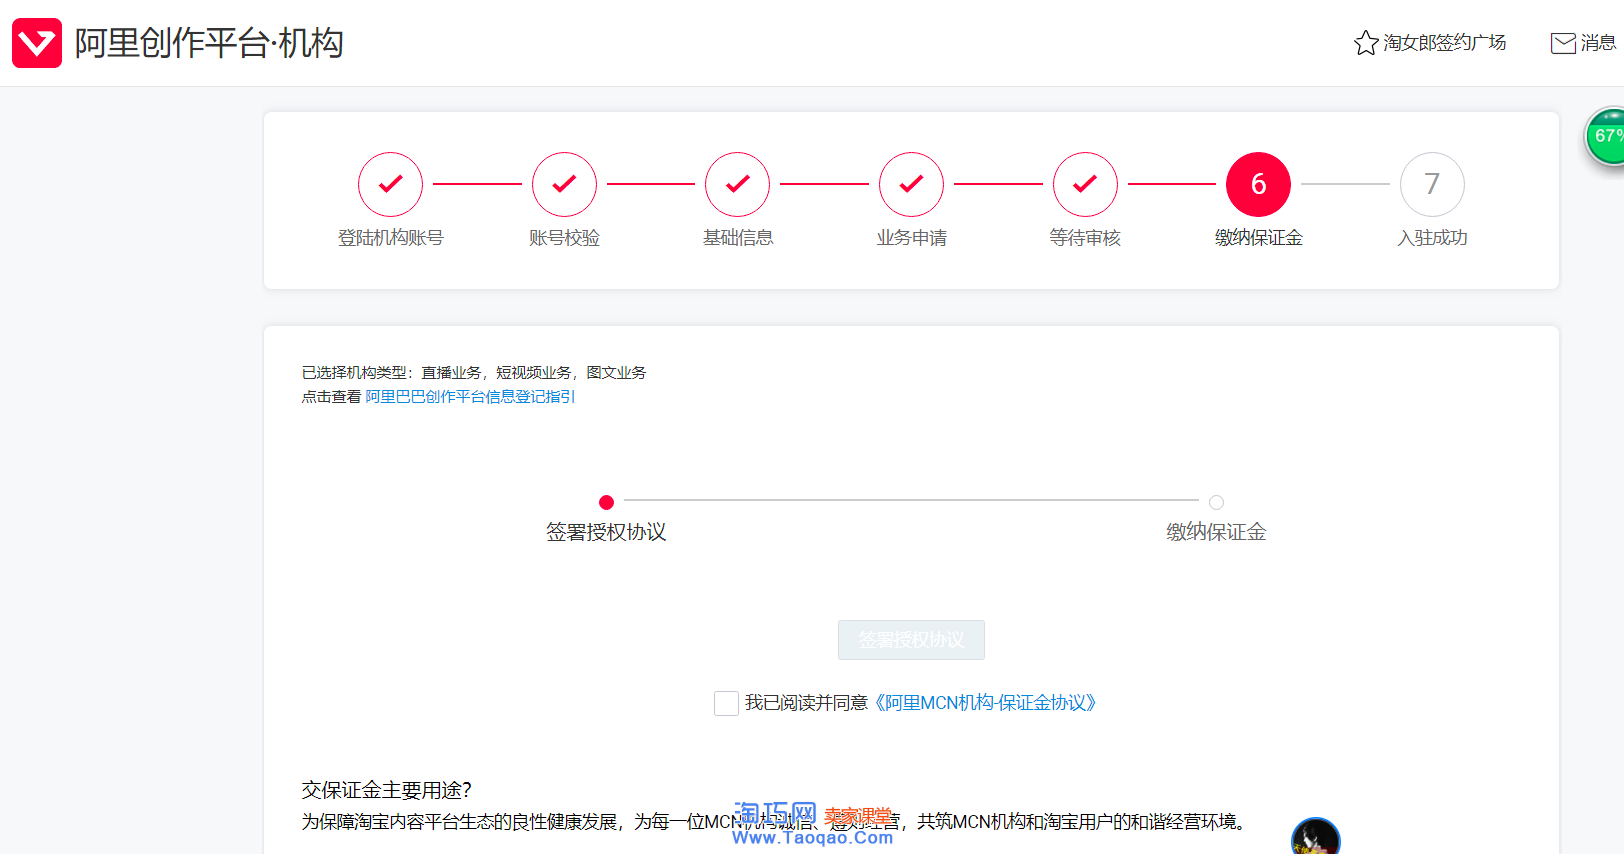Viewport: 1624px width, 854px height.
Task: Click the 等待审核 step label
Action: pos(1085,238)
